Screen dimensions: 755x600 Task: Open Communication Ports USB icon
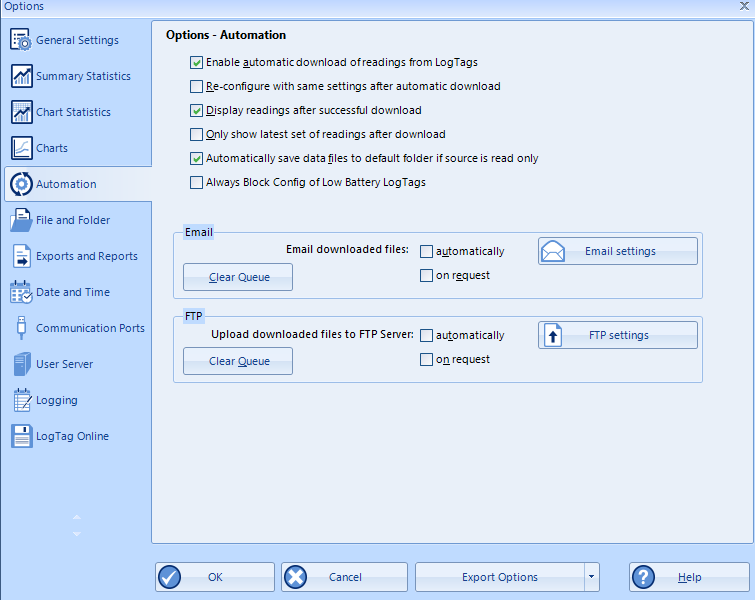pos(21,328)
